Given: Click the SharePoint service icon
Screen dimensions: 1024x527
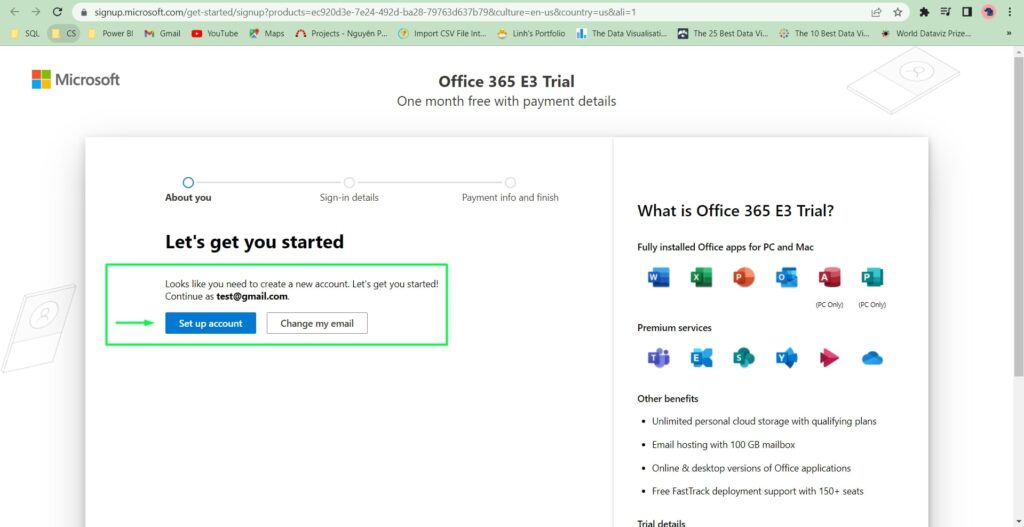Looking at the screenshot, I should coord(744,358).
